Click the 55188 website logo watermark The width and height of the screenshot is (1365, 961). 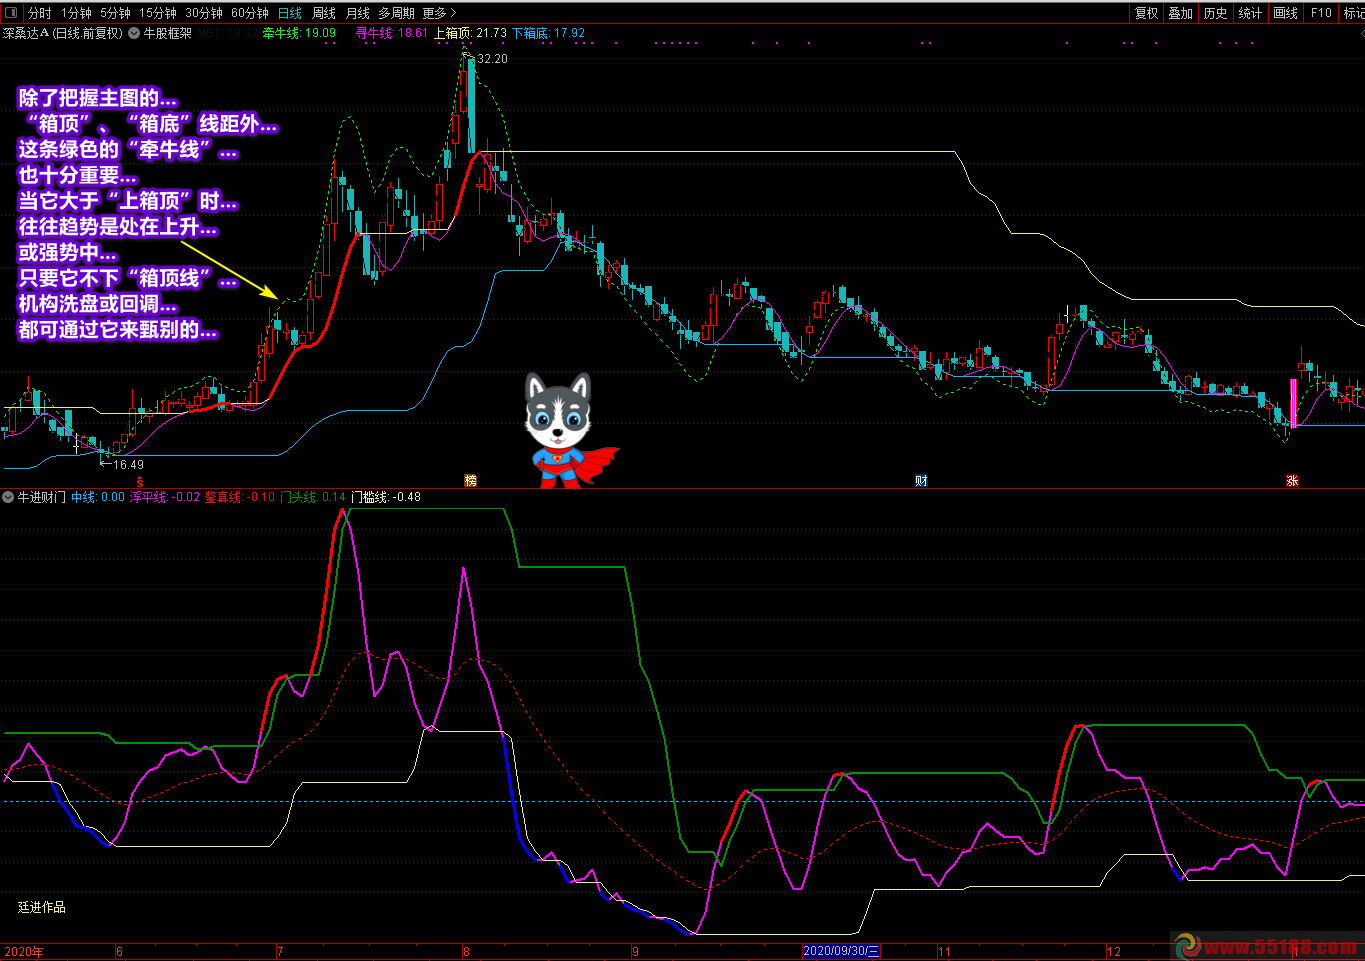click(1268, 946)
